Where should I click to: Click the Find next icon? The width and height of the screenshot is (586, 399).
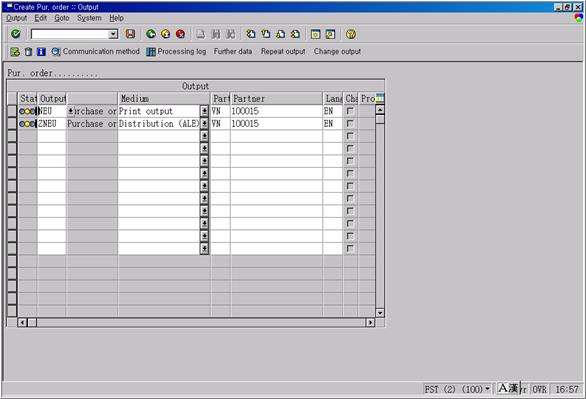tap(231, 34)
